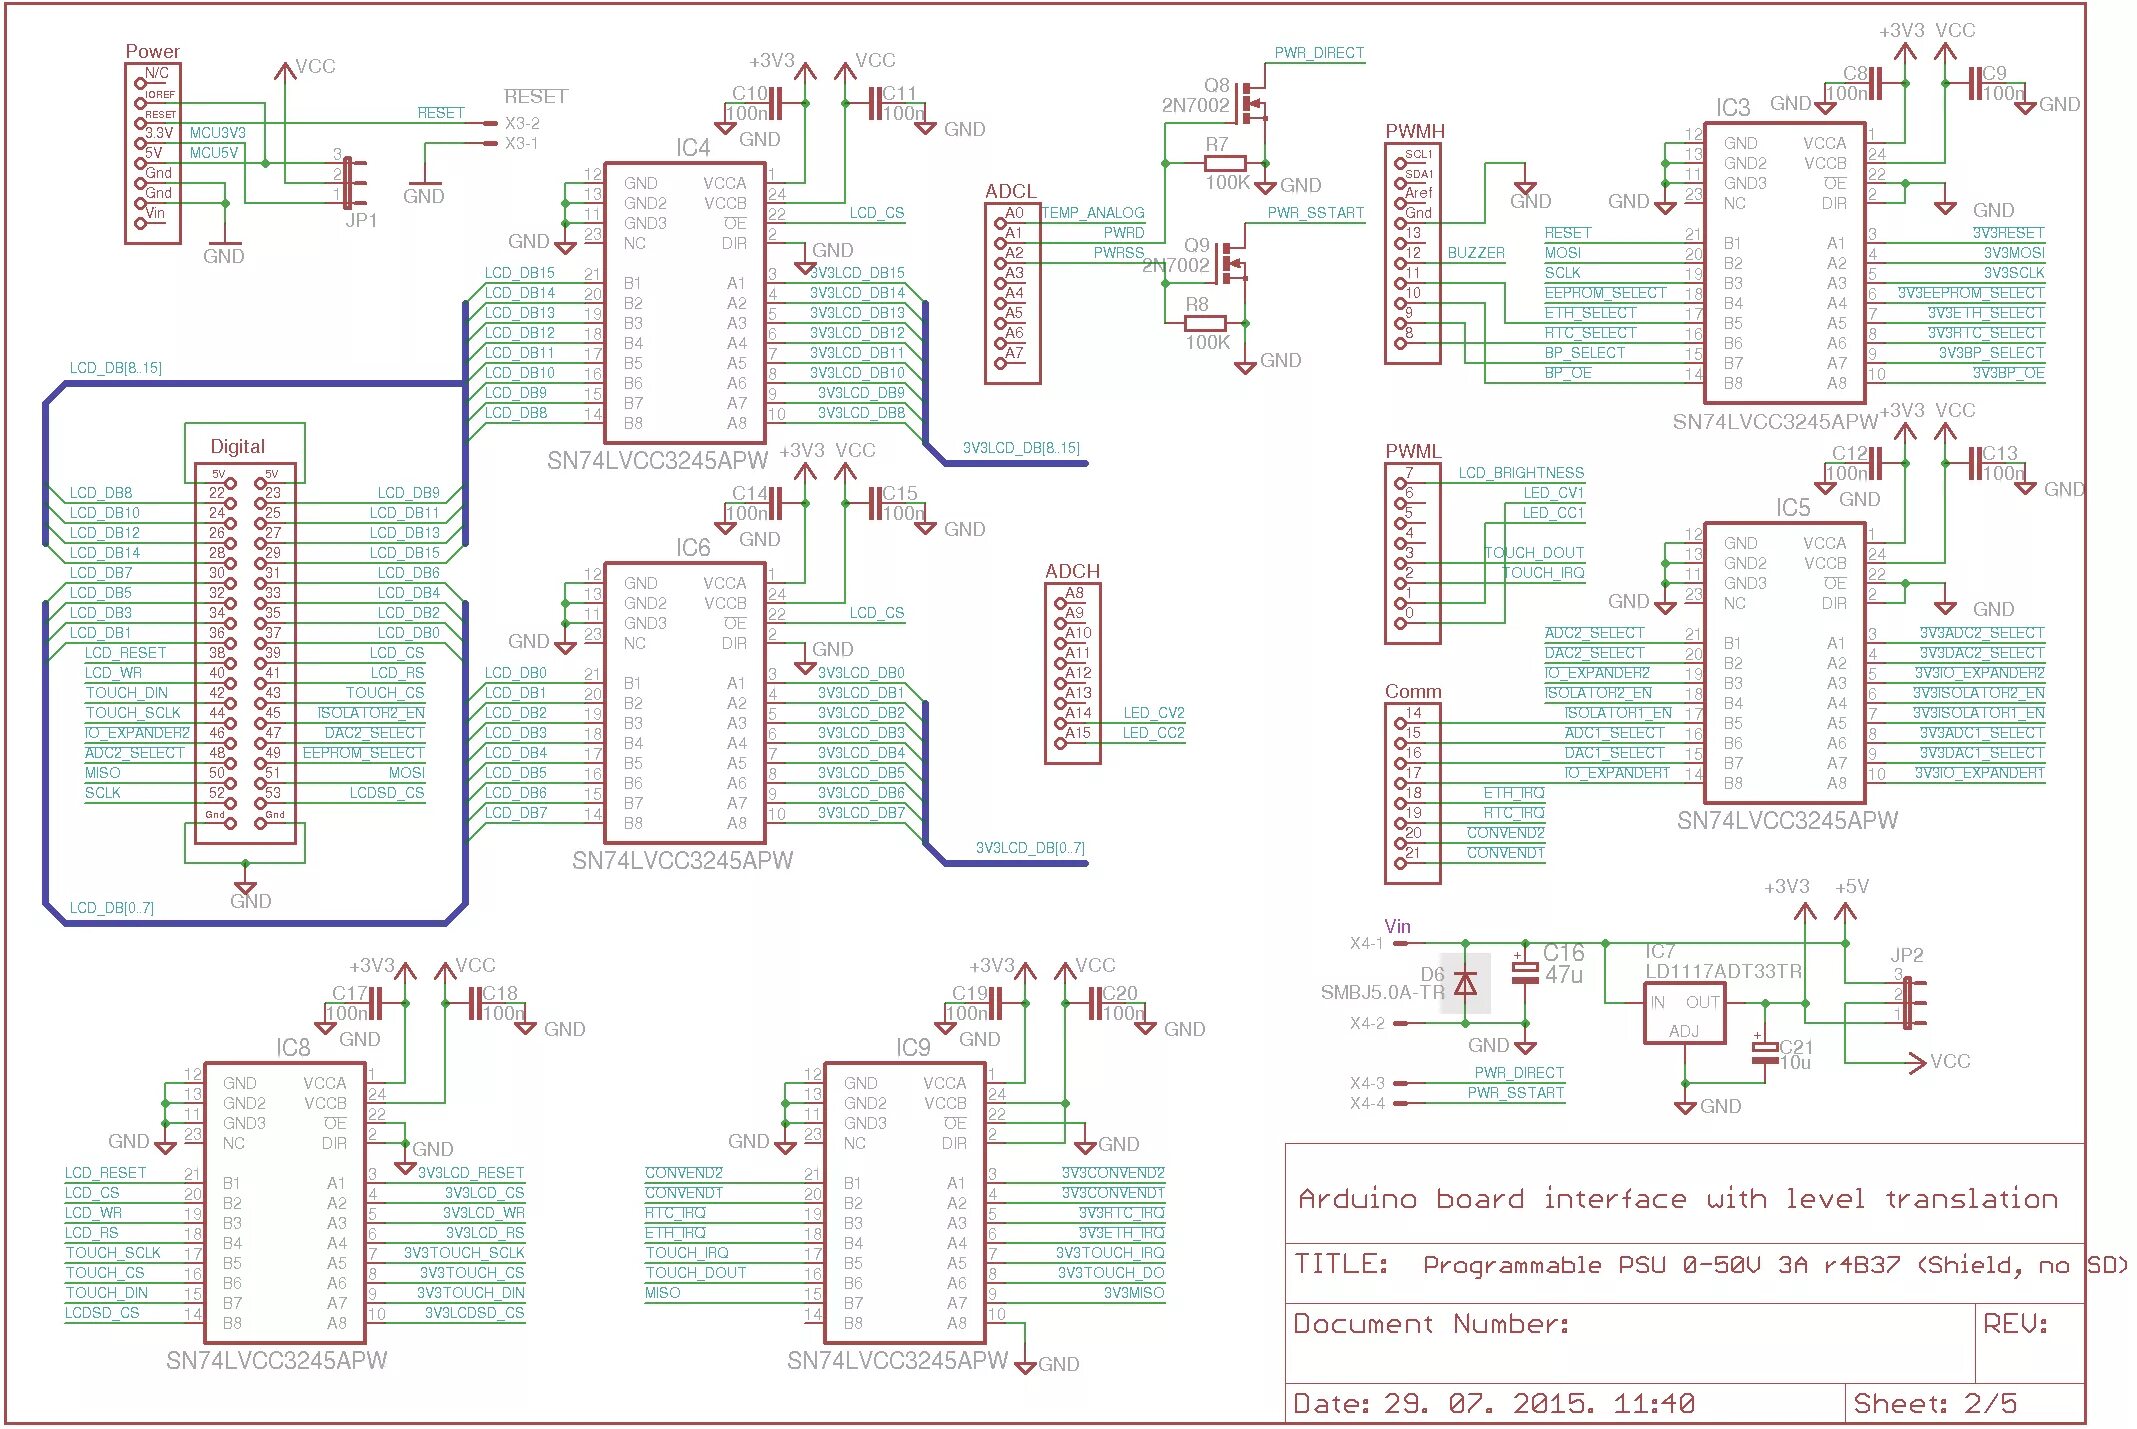This screenshot has width=2137, height=1429.
Task: Click the IC7 LD1117ADT33TR regulator box
Action: click(x=1684, y=1013)
